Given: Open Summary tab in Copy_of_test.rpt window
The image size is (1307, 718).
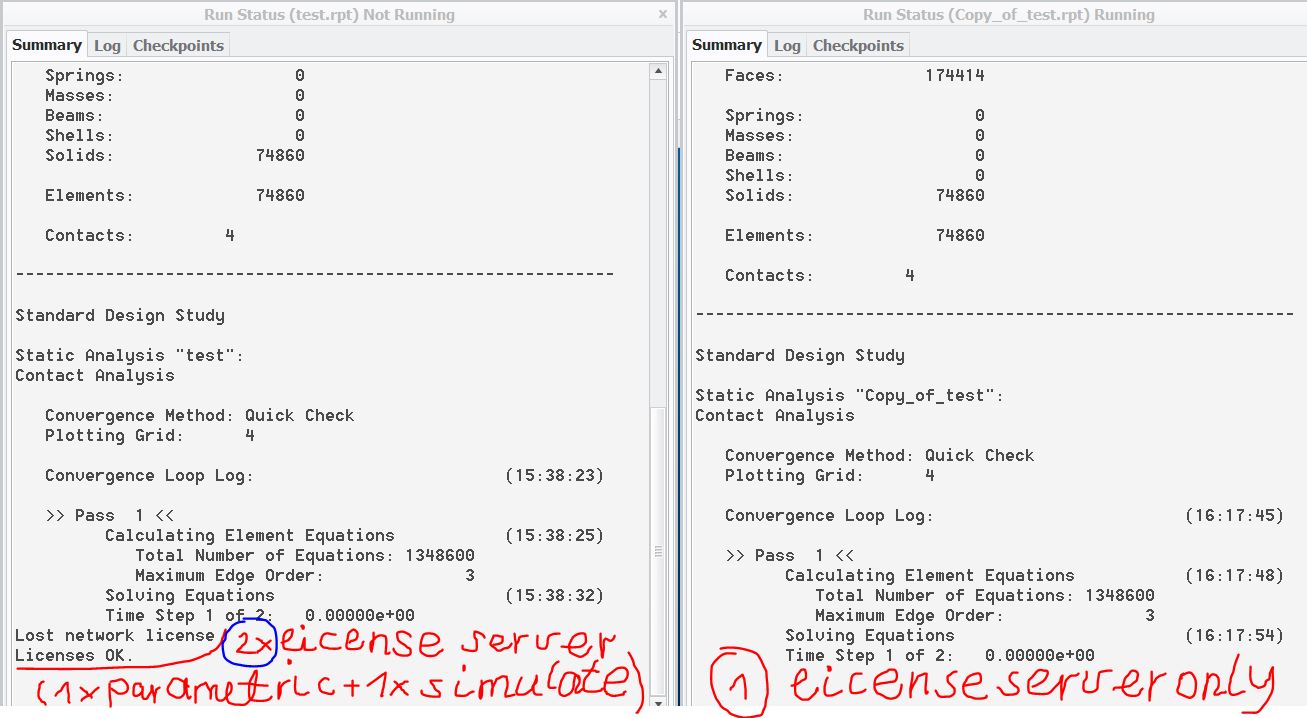Looking at the screenshot, I should [727, 45].
